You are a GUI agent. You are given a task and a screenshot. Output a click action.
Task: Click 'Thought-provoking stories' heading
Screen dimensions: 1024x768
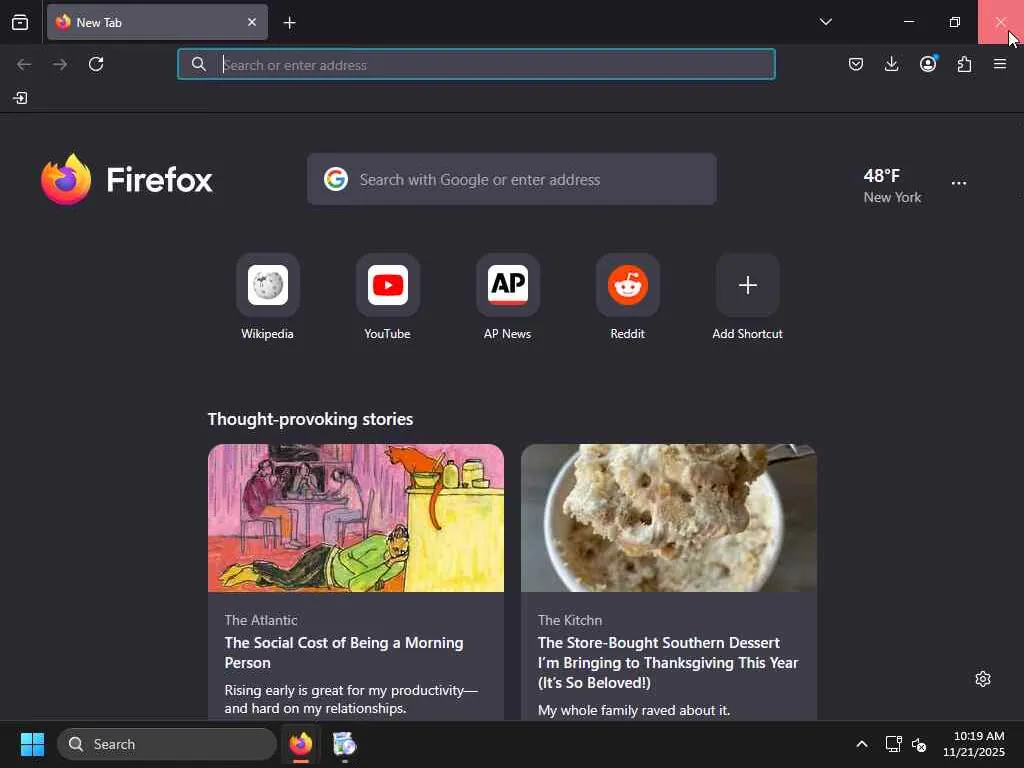[310, 419]
